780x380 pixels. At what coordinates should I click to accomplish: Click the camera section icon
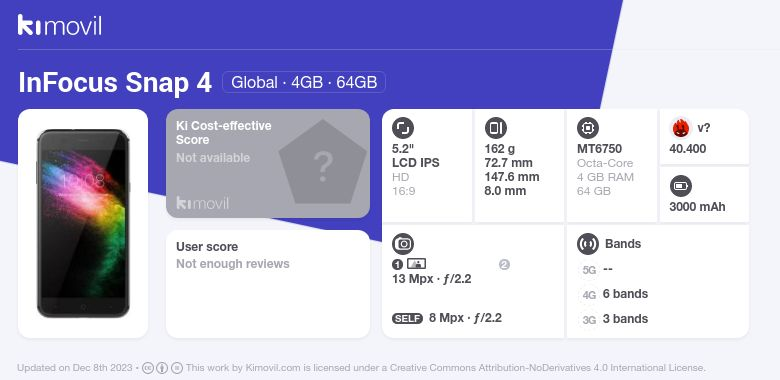coord(403,244)
